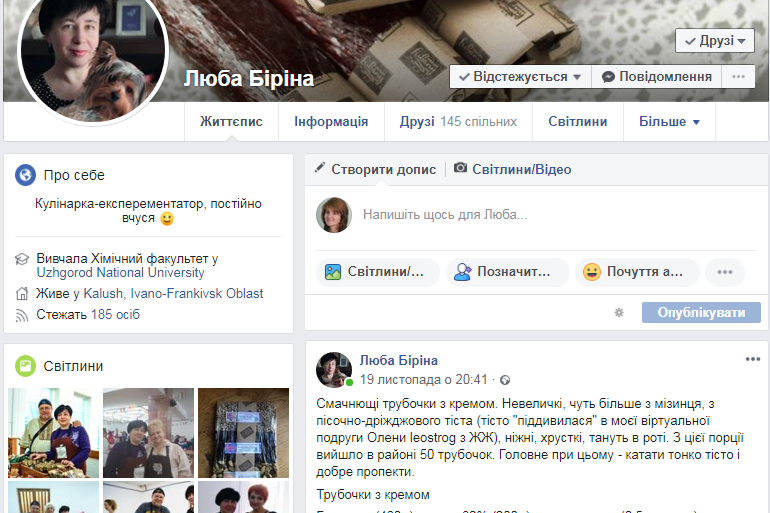
Task: Click the Люба Біріна profile name on cover
Action: 248,79
